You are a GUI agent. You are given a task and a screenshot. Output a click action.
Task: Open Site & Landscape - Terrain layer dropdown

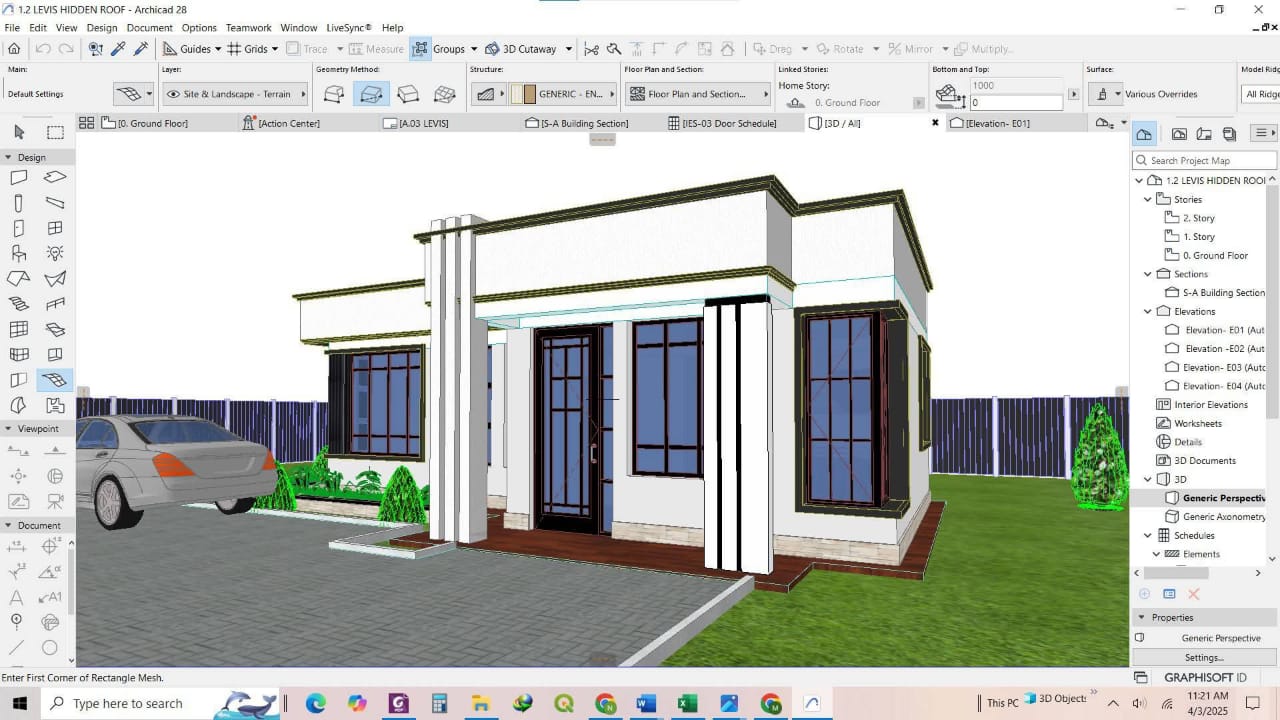click(x=236, y=94)
